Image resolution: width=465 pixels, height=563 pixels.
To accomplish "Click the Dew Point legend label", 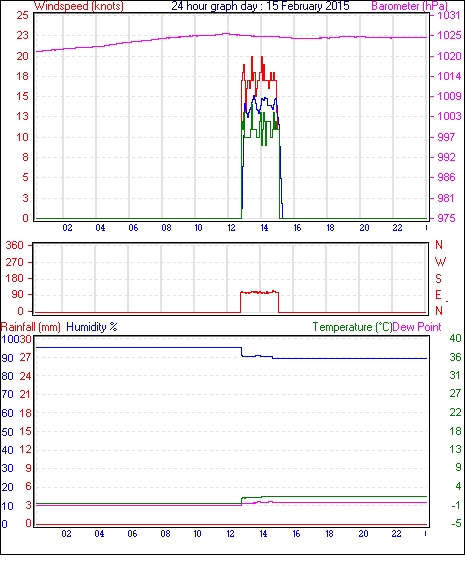I will click(x=417, y=327).
